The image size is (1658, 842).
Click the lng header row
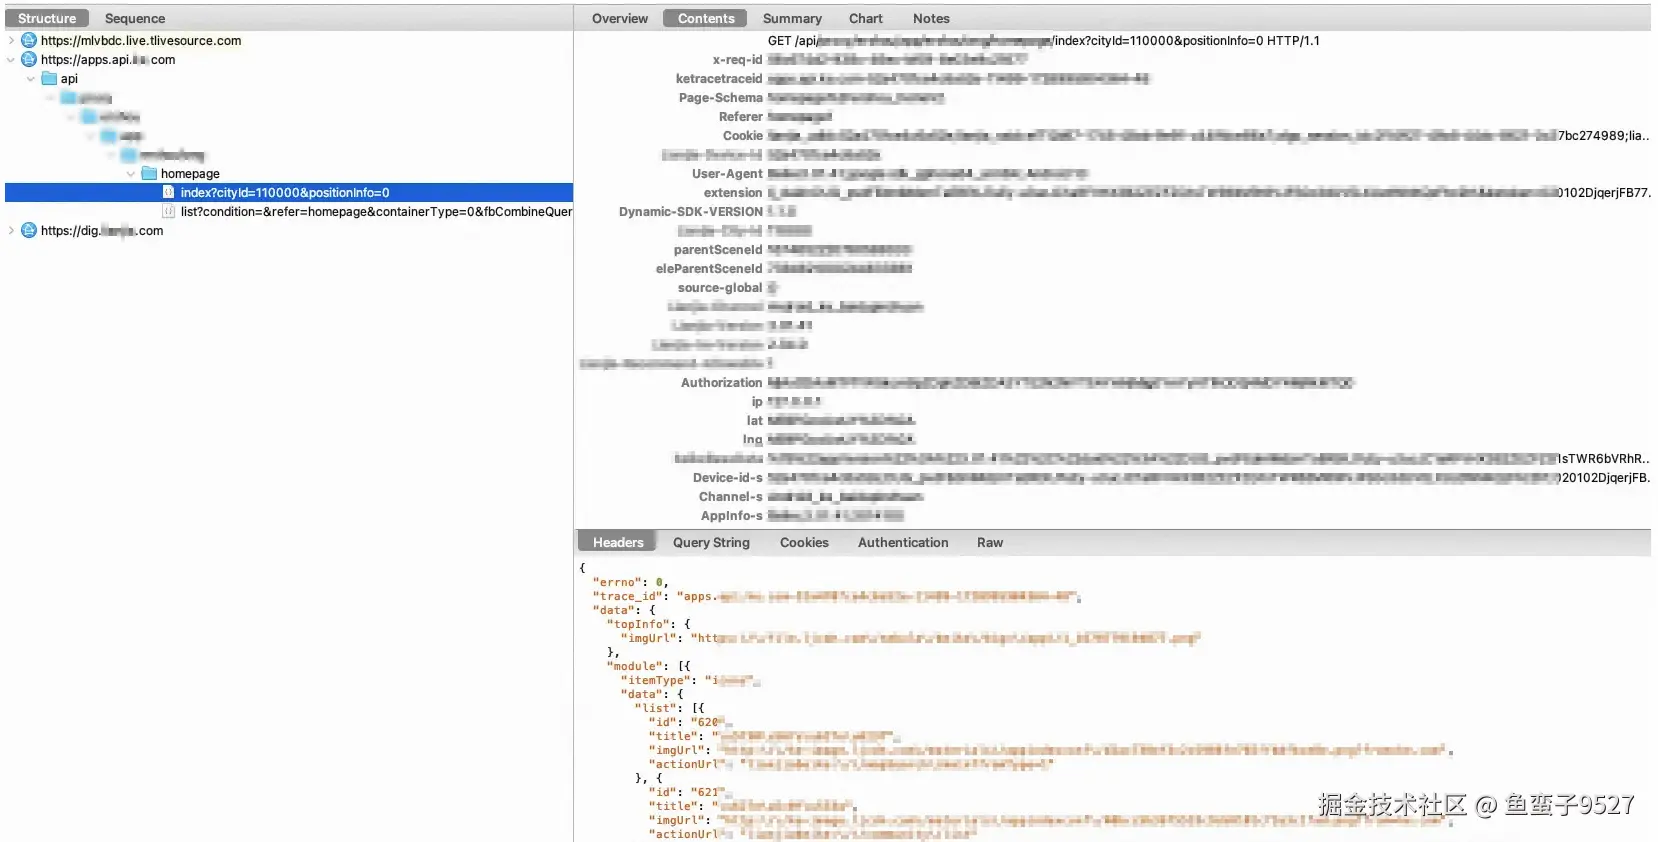[x=1113, y=440]
